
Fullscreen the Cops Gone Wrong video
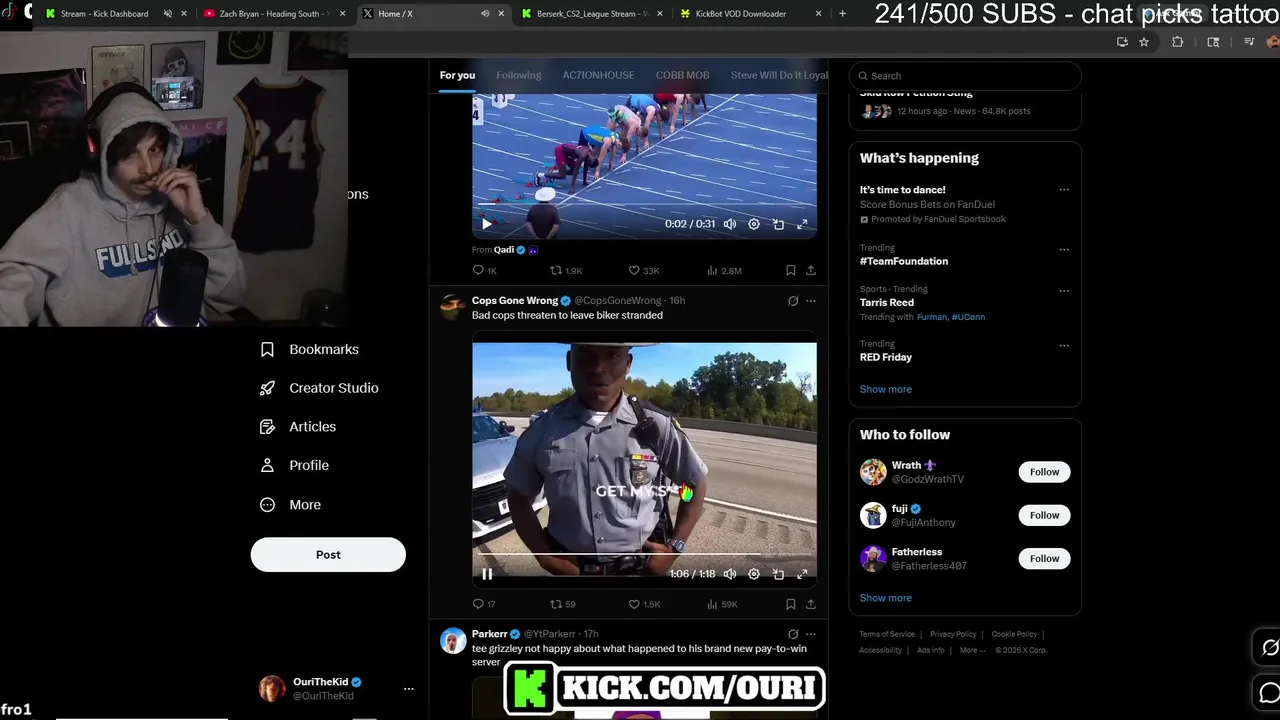click(x=802, y=574)
